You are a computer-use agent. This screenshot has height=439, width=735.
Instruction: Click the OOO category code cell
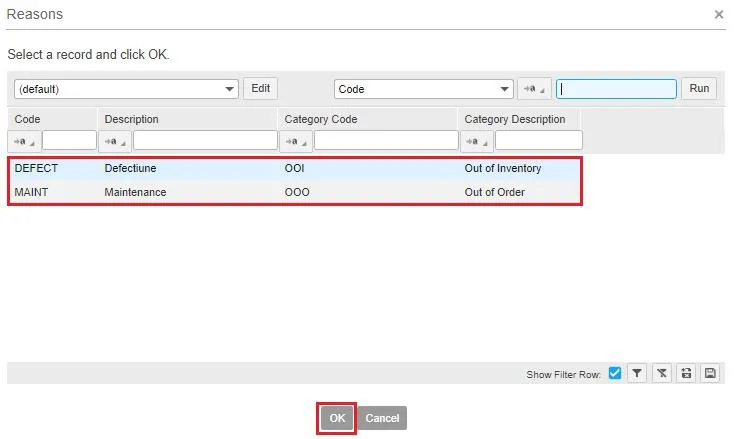pyautogui.click(x=297, y=193)
